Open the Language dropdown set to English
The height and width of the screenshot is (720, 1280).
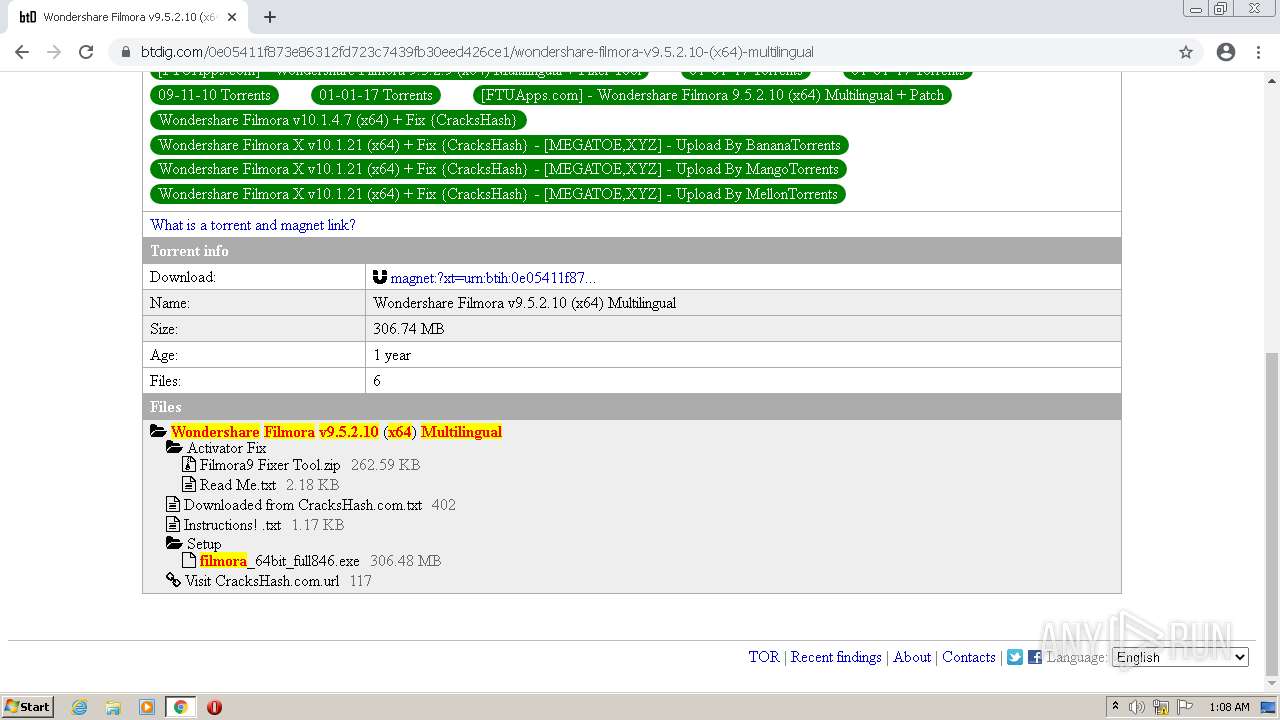(1181, 657)
